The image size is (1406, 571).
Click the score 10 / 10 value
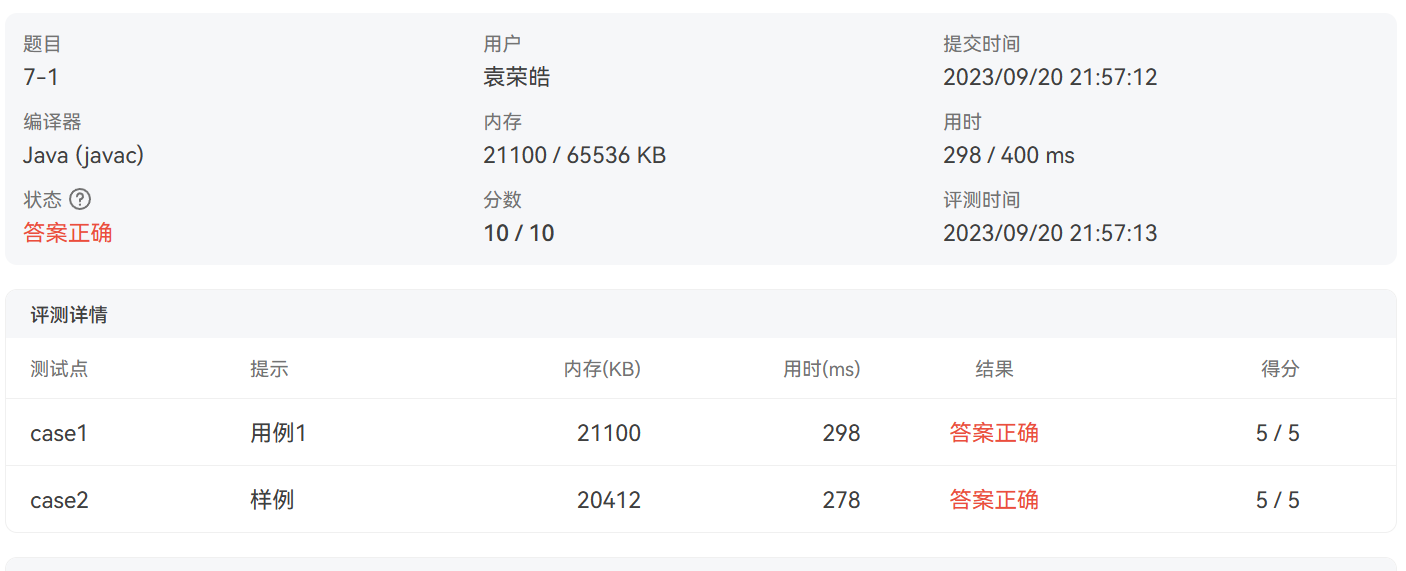(518, 233)
